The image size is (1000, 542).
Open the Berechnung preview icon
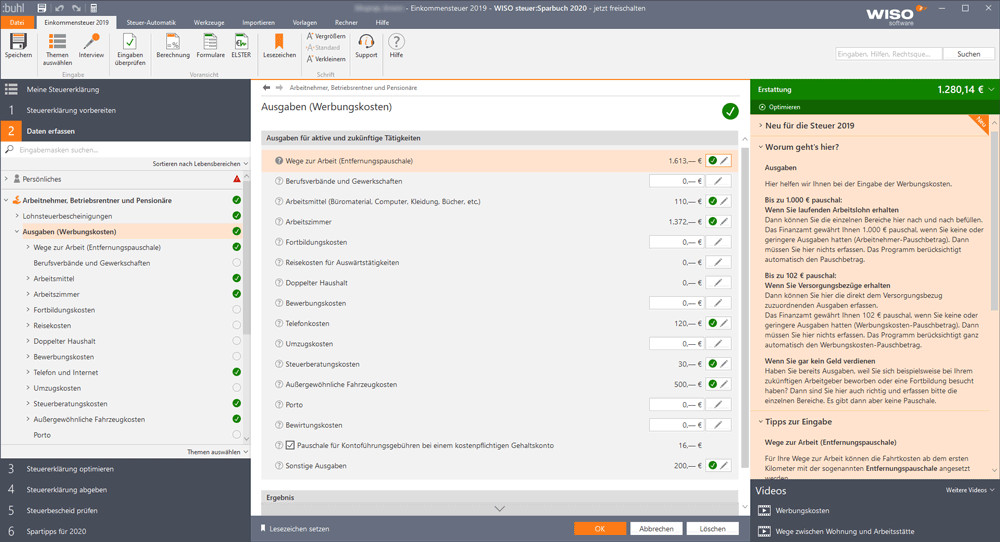[173, 41]
